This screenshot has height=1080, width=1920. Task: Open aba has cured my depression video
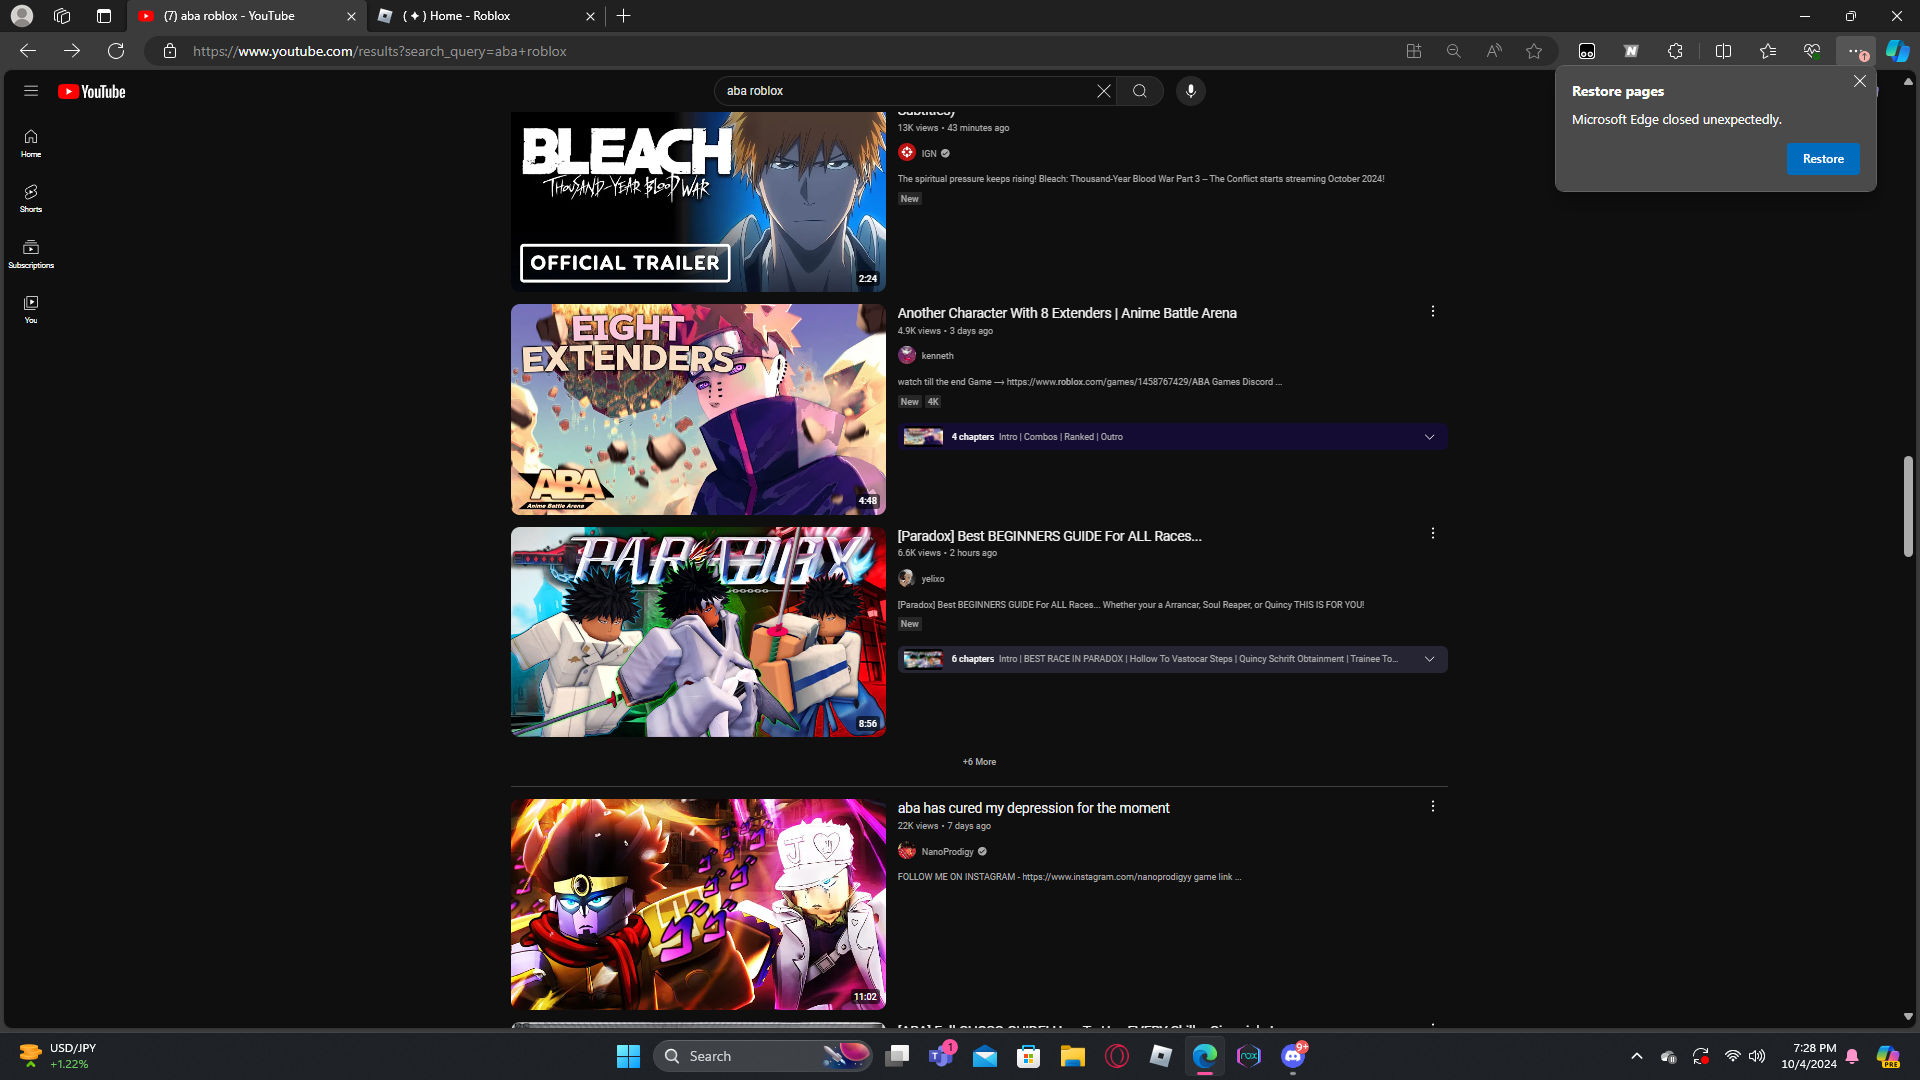1033,808
